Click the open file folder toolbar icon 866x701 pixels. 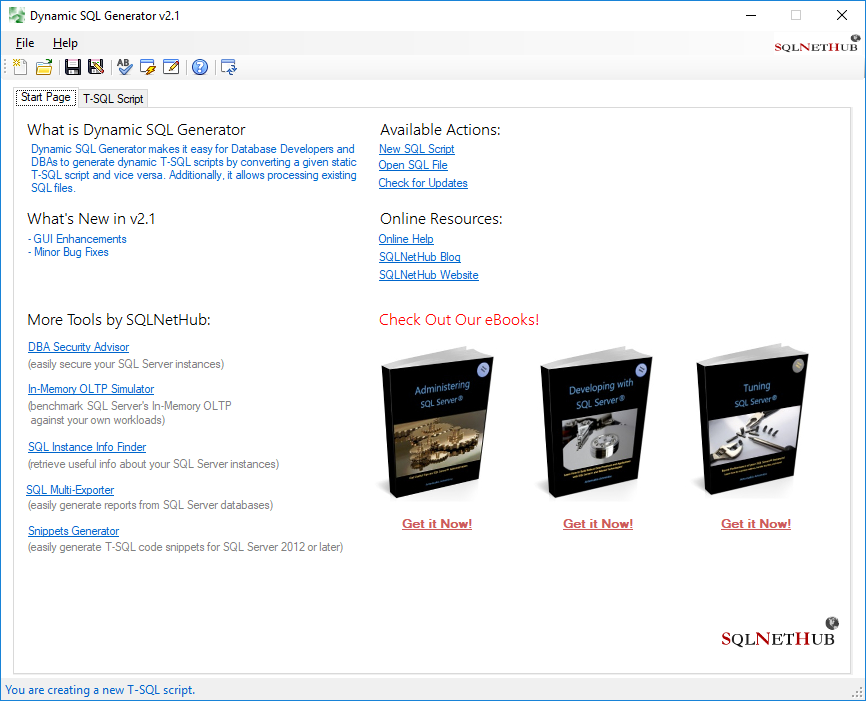(44, 67)
